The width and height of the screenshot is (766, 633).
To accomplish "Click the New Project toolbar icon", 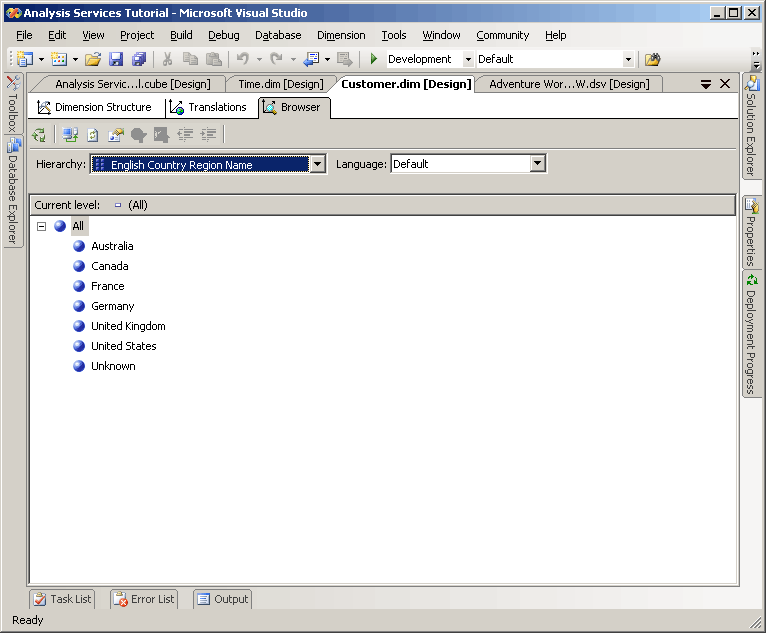I will point(25,59).
